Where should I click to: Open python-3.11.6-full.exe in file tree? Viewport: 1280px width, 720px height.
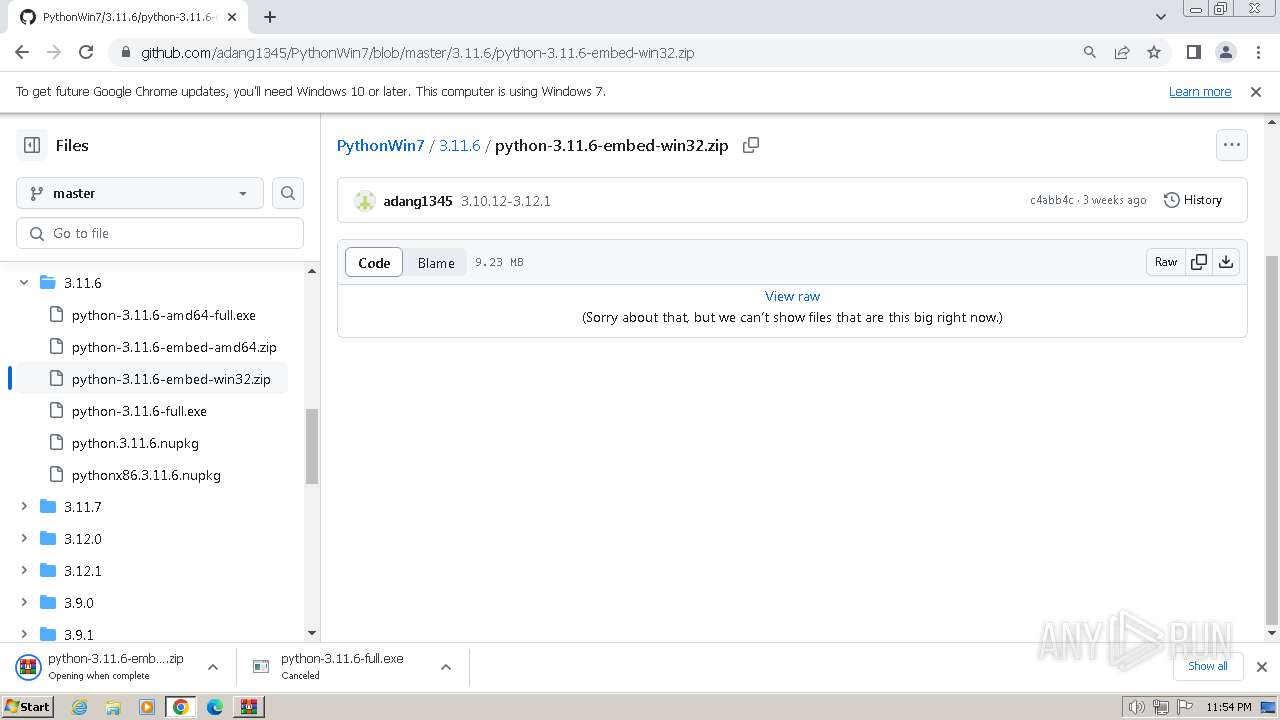139,411
